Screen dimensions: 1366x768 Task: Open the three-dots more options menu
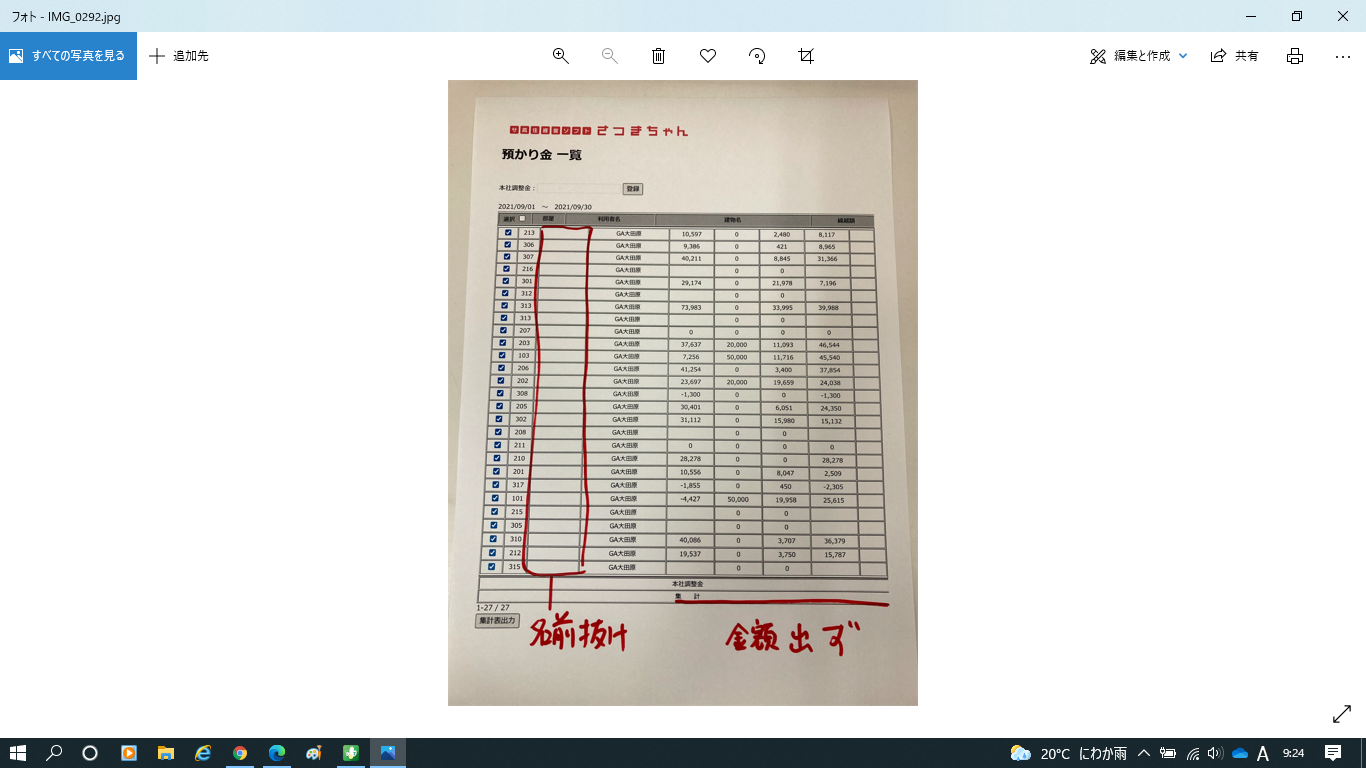coord(1343,56)
